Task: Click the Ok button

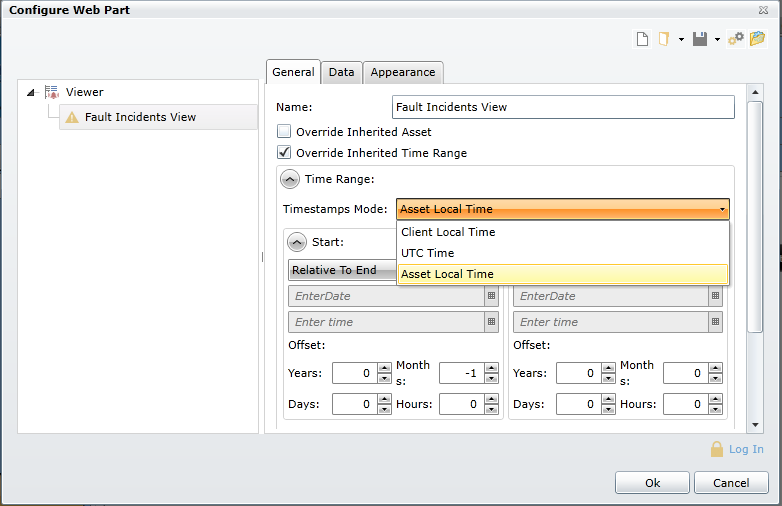Action: pyautogui.click(x=652, y=483)
